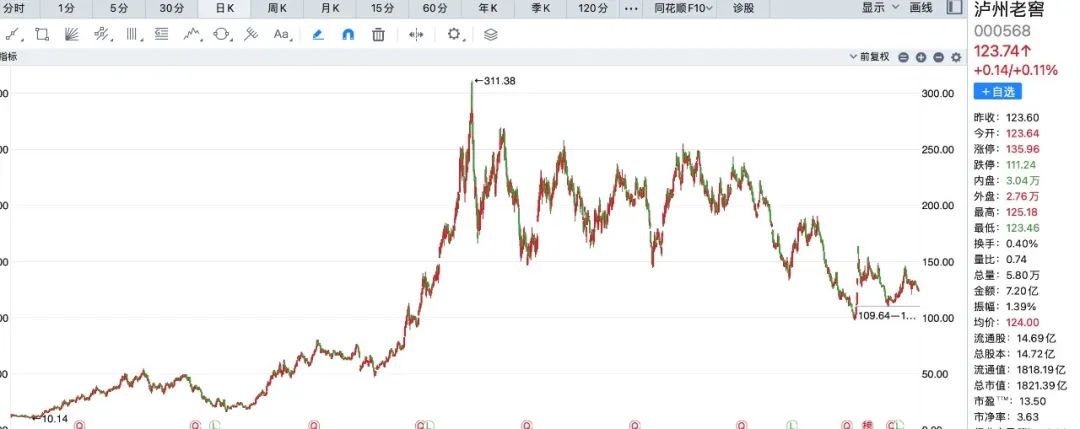The image size is (1080, 429).
Task: Click the 总市值 1821.39亿 row
Action: [1021, 386]
